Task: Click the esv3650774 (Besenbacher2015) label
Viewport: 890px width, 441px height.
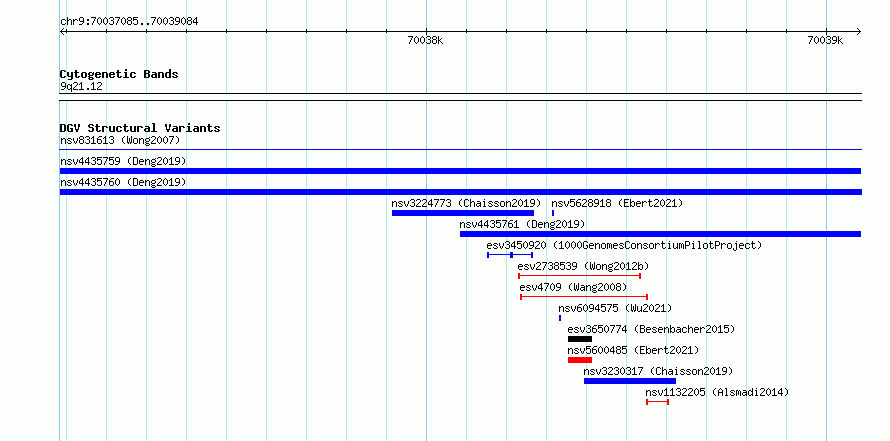Action: click(x=651, y=329)
